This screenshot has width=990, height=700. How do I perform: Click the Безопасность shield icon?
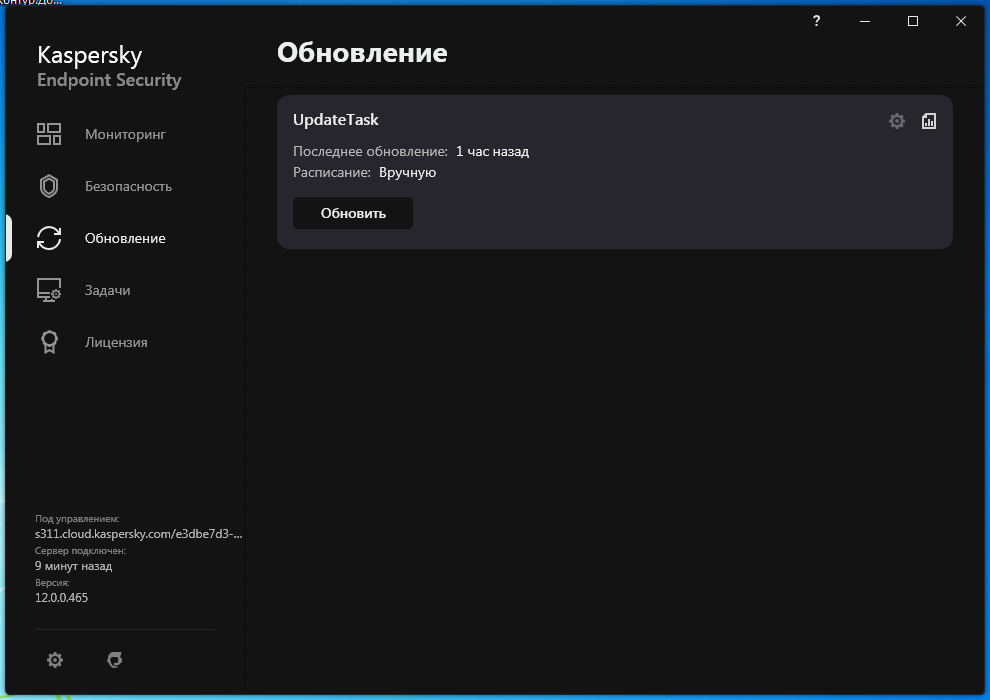(49, 186)
